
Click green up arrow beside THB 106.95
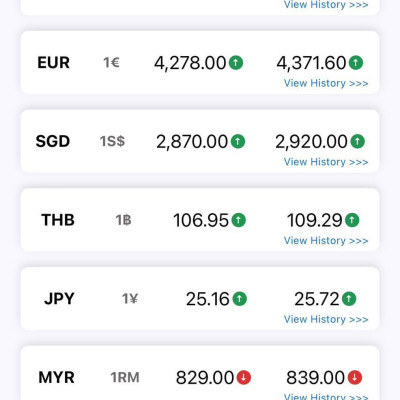[x=239, y=220]
